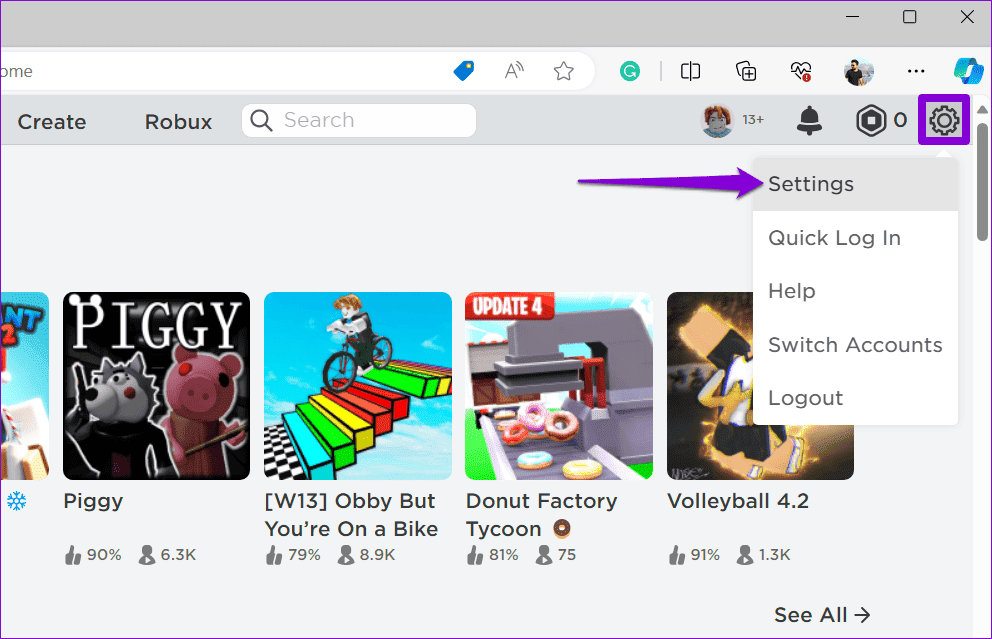
Task: Click the Volleyball 4.2 title
Action: pos(738,501)
